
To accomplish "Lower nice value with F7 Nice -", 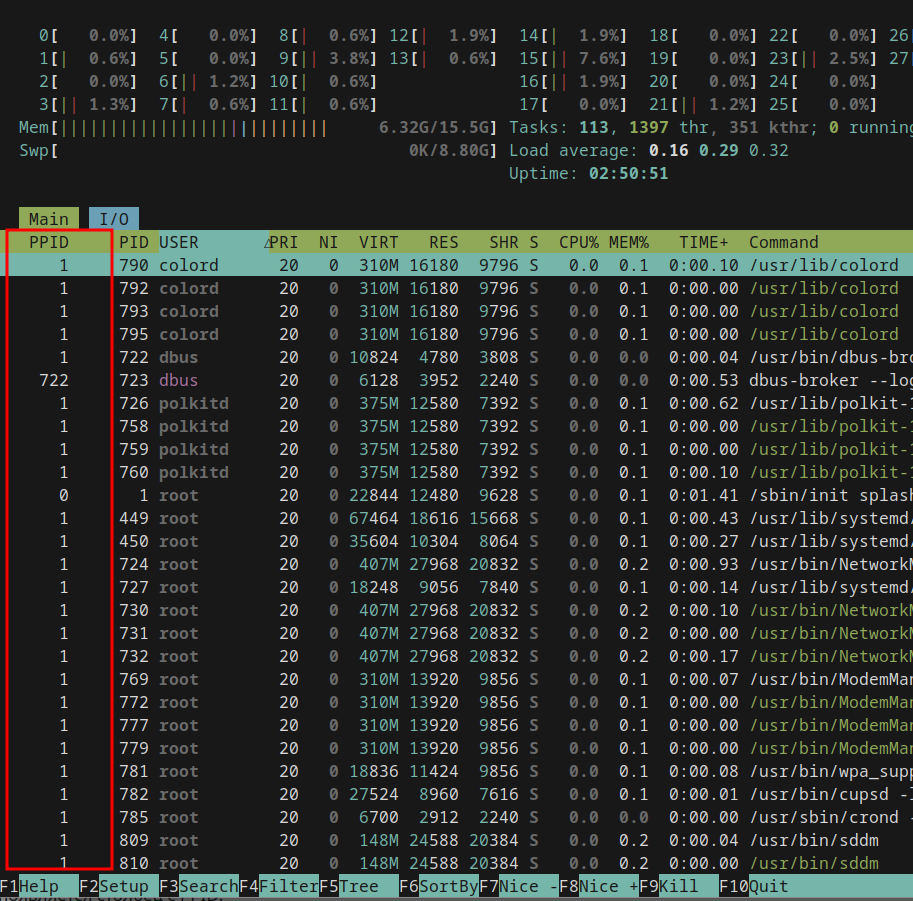I will pos(518,886).
